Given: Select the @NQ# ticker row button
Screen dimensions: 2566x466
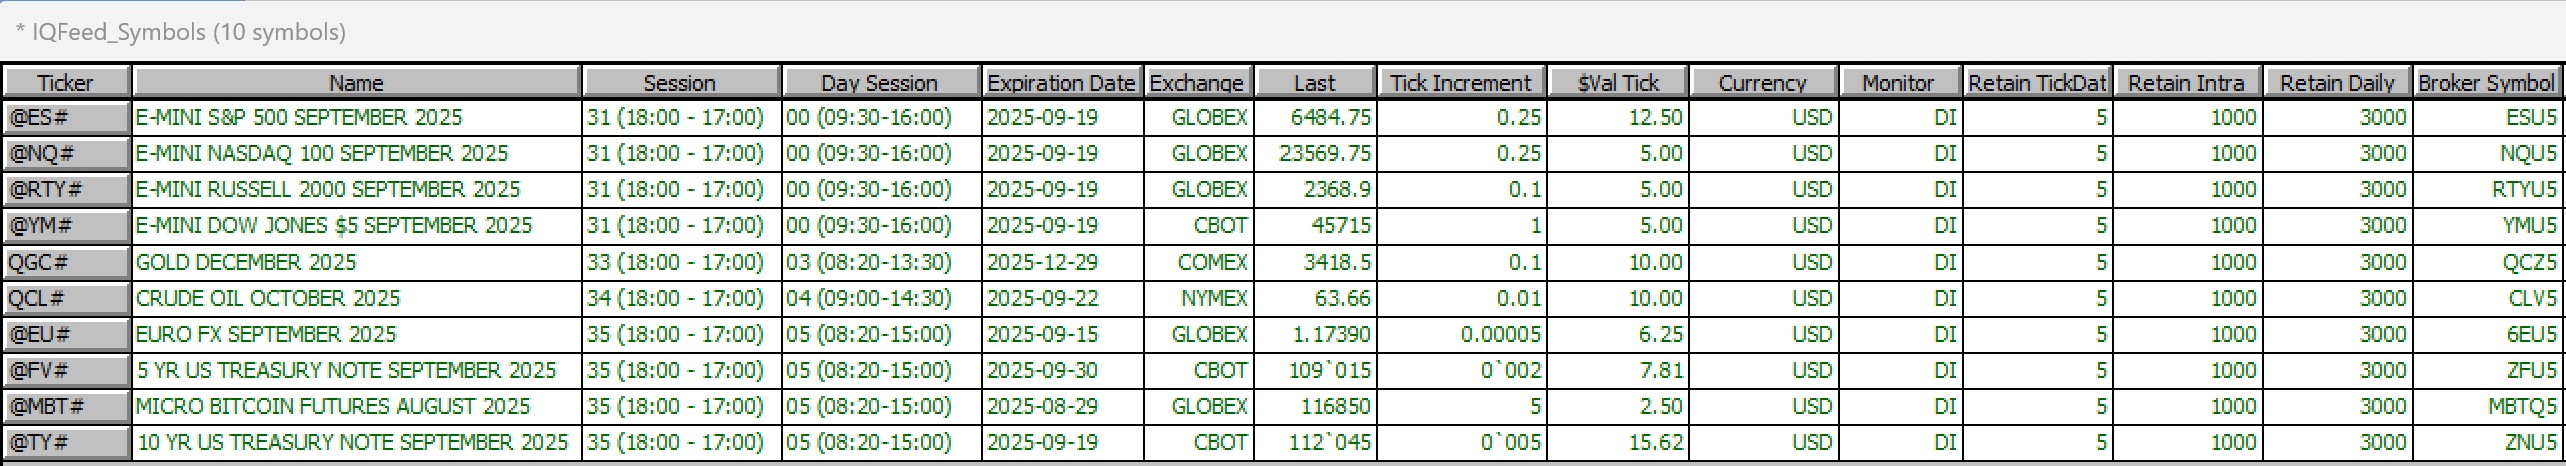Looking at the screenshot, I should pyautogui.click(x=66, y=154).
